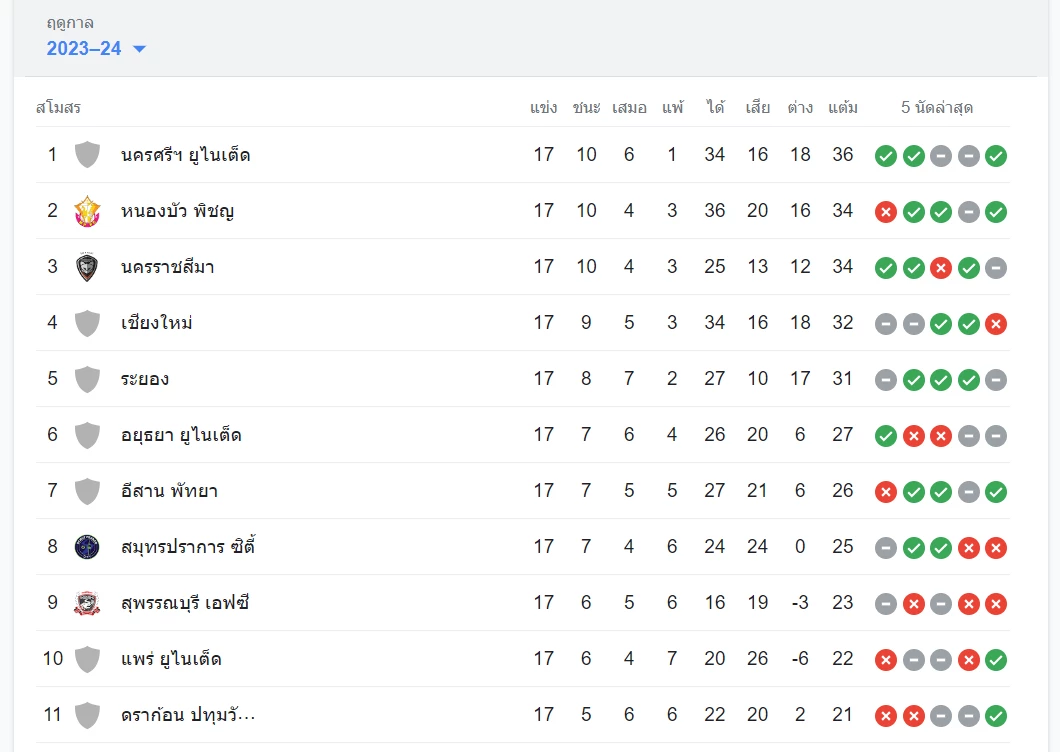Click เชียงใหม่'s latest match loss icon
The height and width of the screenshot is (752, 1060).
(x=995, y=324)
